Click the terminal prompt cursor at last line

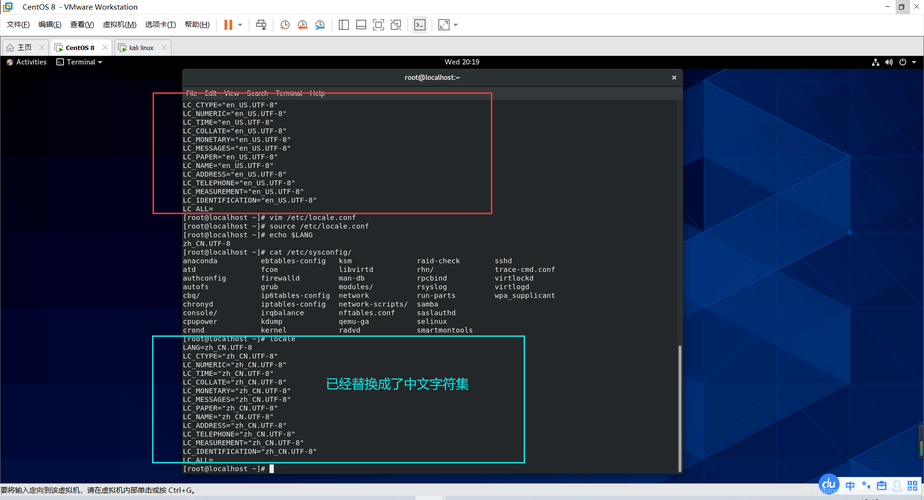(x=272, y=469)
